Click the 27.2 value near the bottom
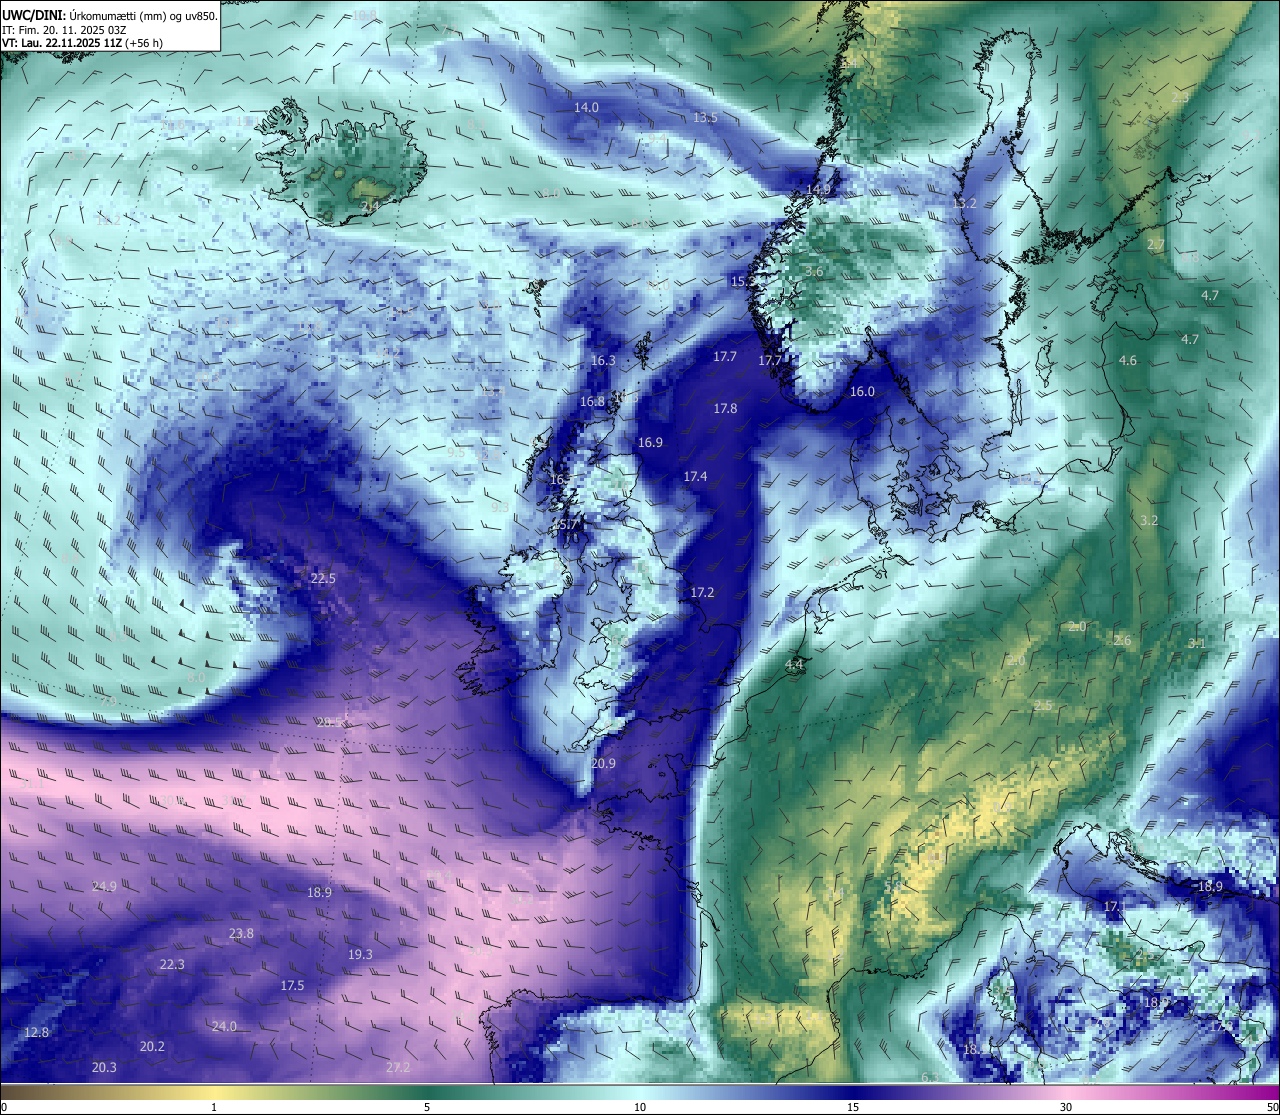Image resolution: width=1280 pixels, height=1115 pixels. (398, 1067)
